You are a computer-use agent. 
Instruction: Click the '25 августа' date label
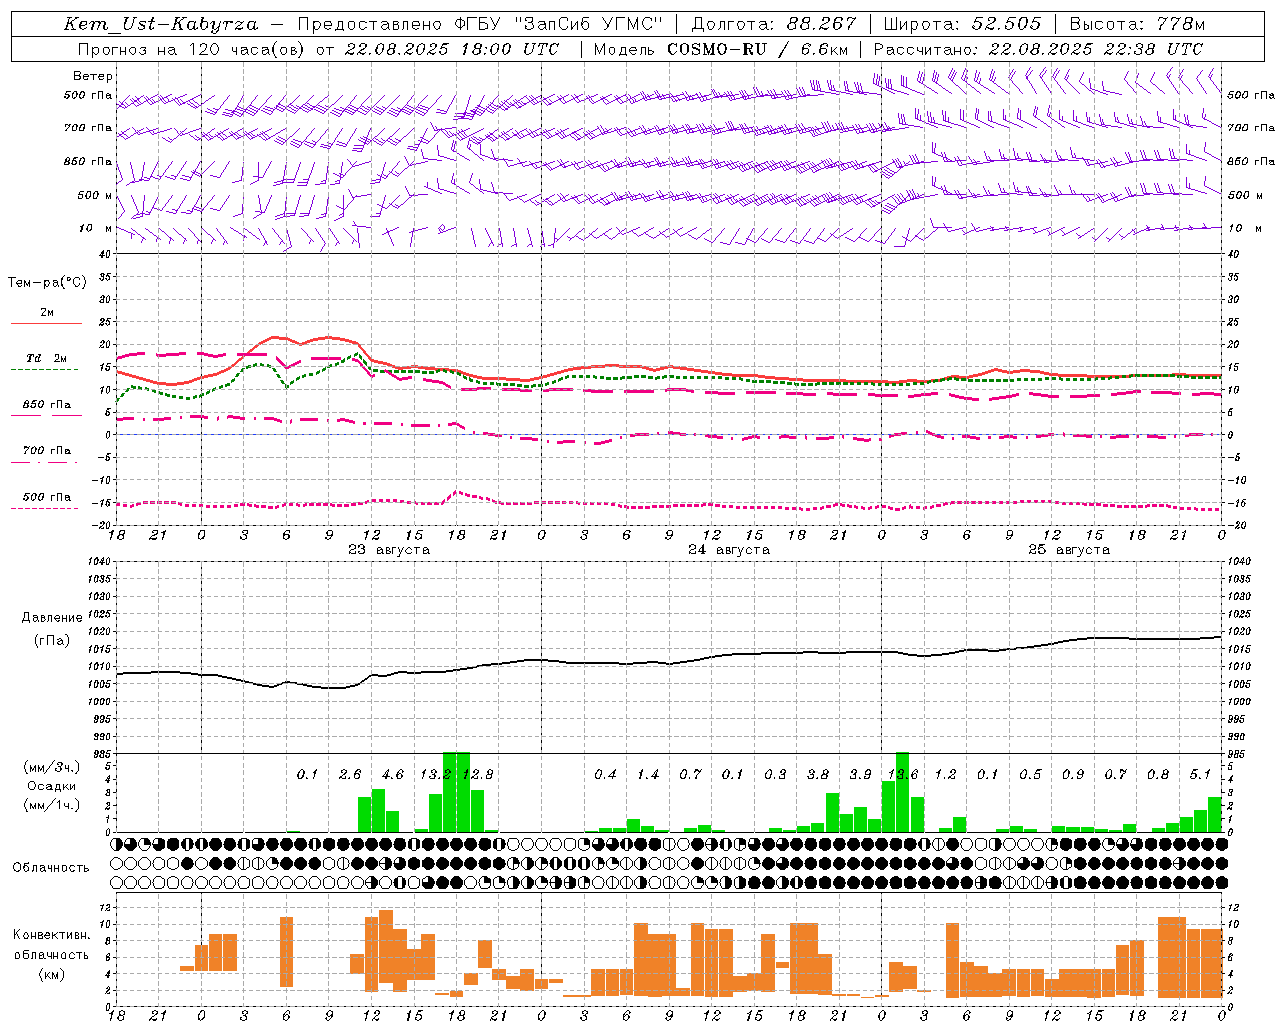point(1069,550)
